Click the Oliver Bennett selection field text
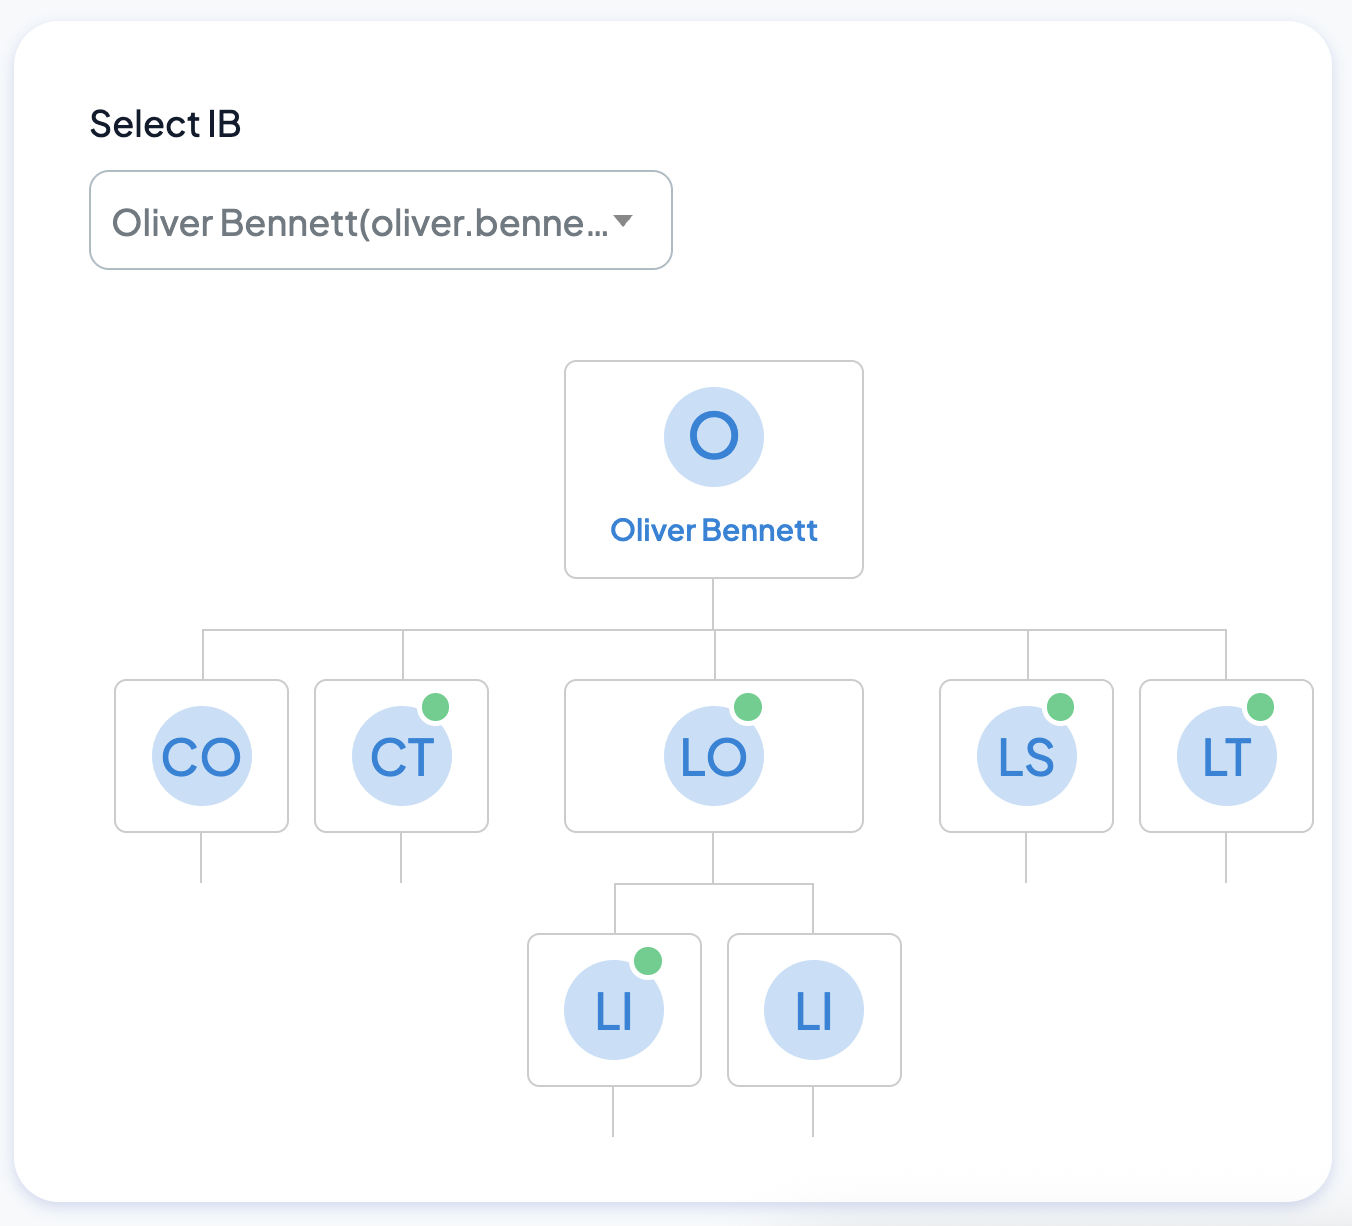1352x1226 pixels. tap(360, 223)
